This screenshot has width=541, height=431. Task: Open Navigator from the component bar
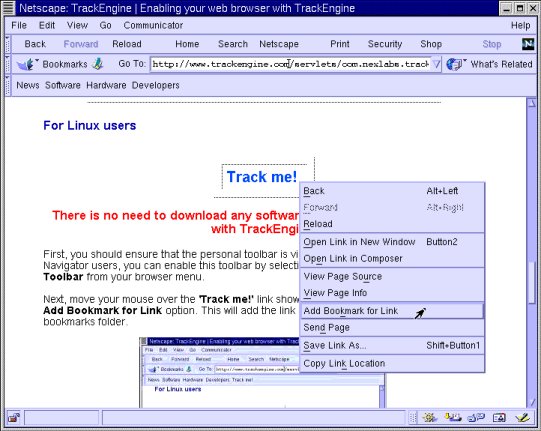tap(430, 418)
